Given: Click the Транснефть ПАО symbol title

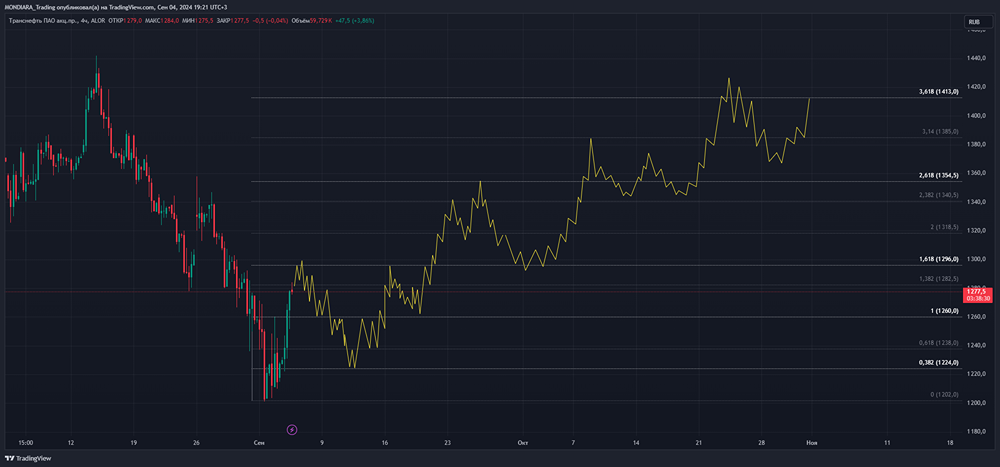Looking at the screenshot, I should 42,21.
